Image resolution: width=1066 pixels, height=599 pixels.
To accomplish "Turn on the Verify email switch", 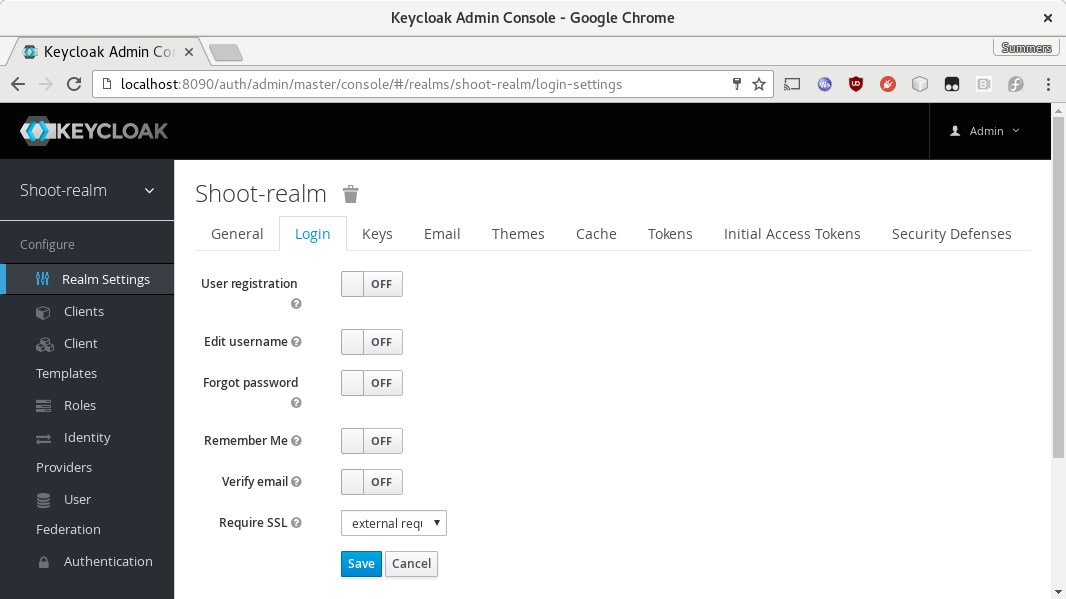I will coord(371,482).
